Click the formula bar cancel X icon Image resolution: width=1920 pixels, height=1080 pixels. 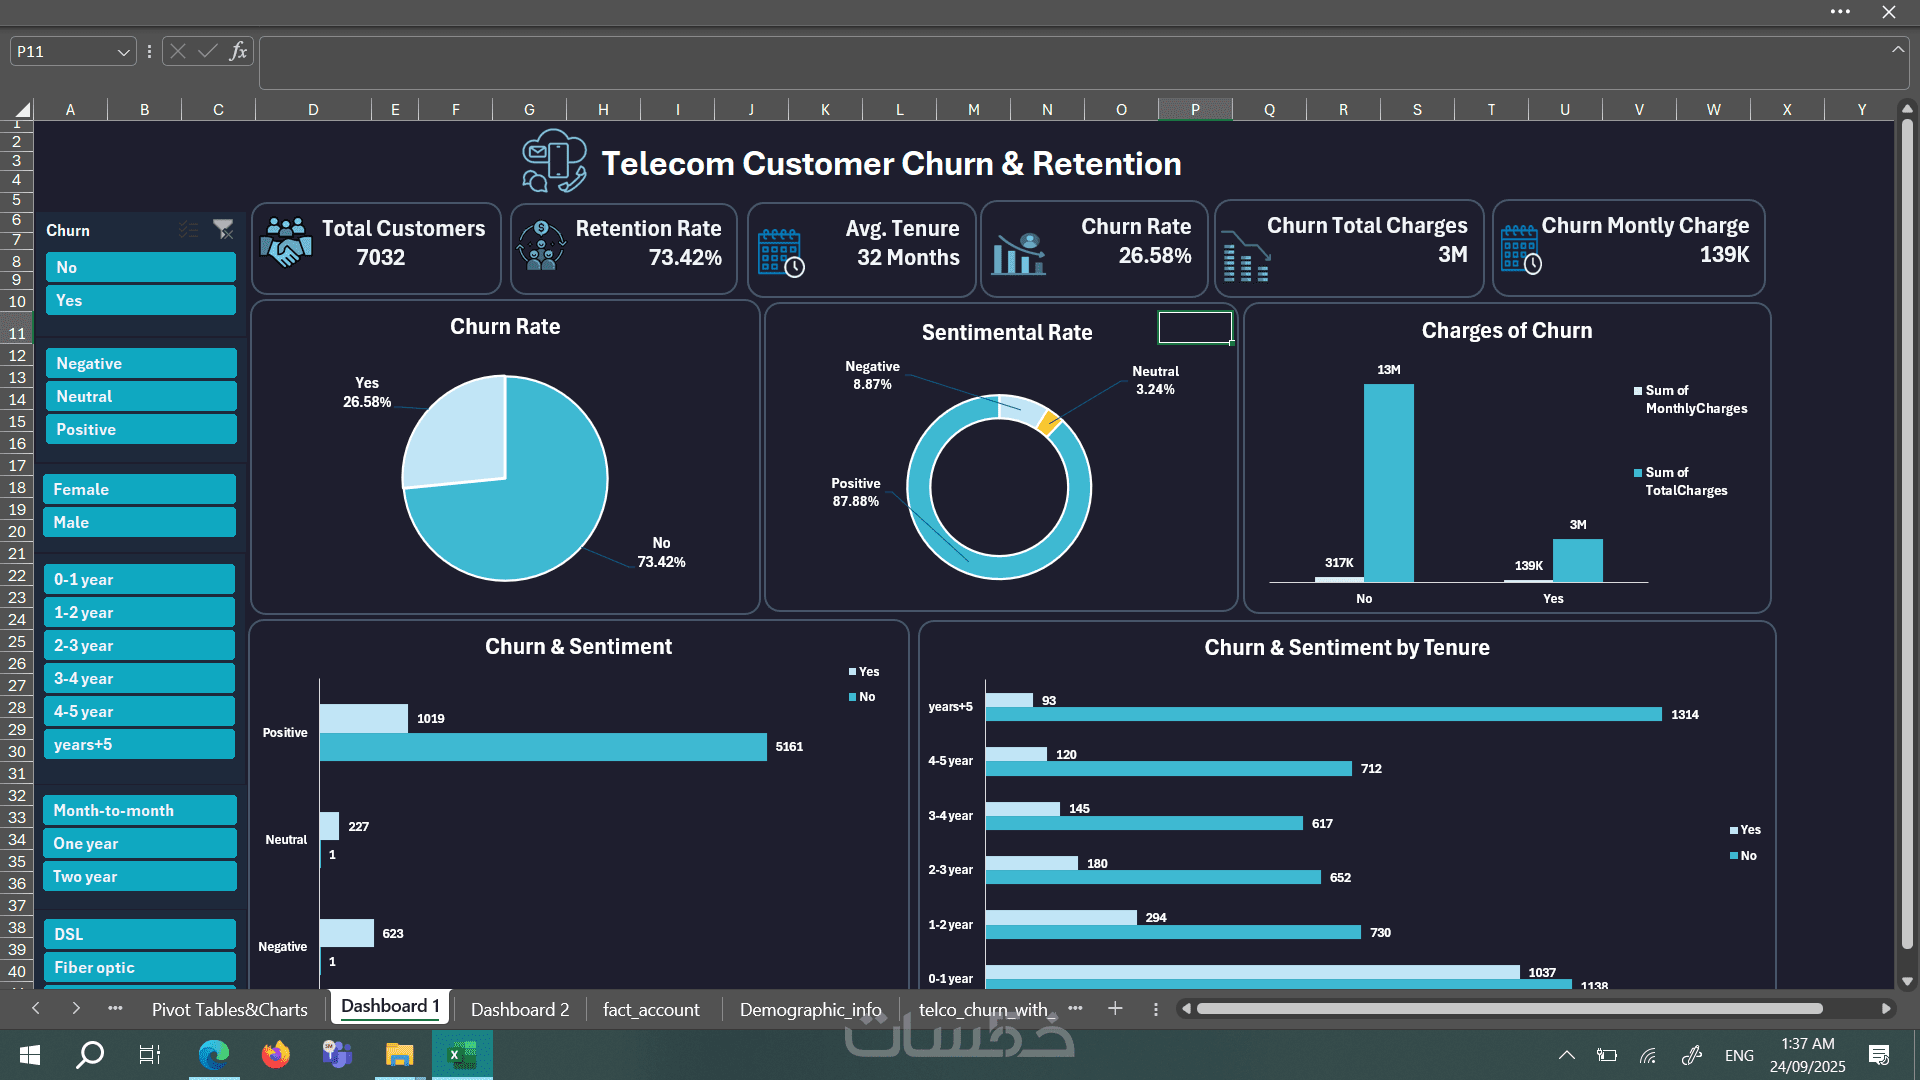pyautogui.click(x=178, y=51)
